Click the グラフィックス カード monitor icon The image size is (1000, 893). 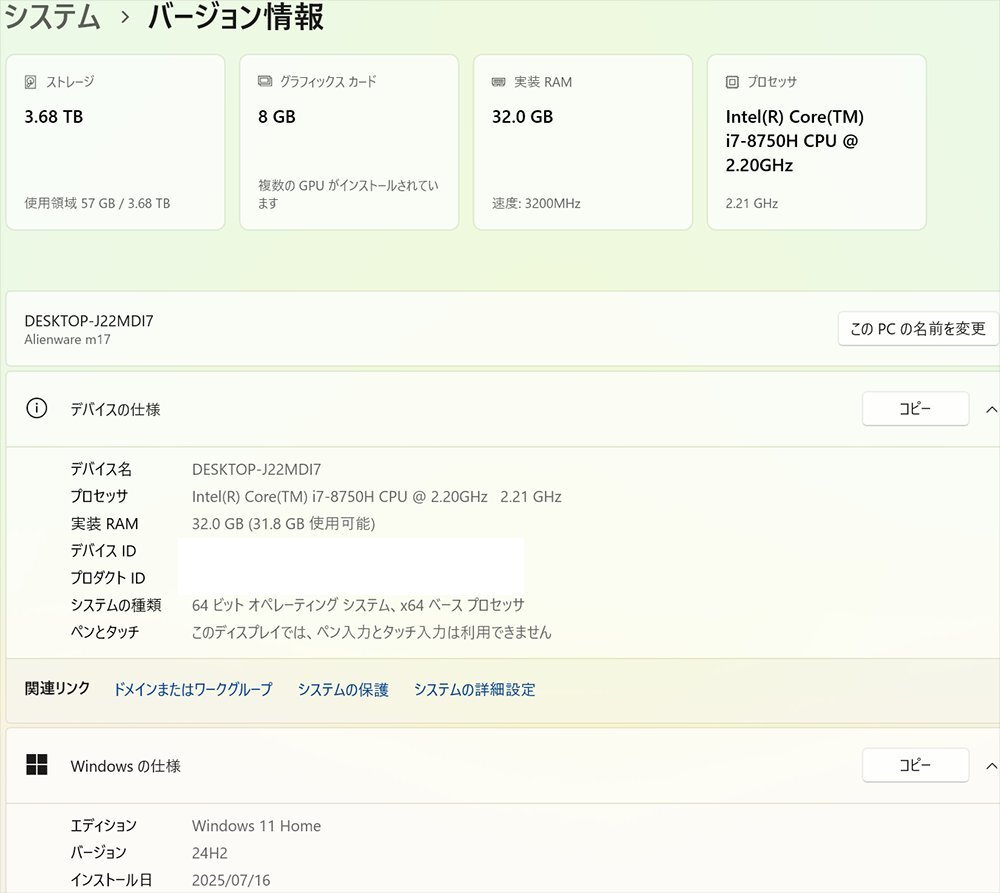[265, 82]
